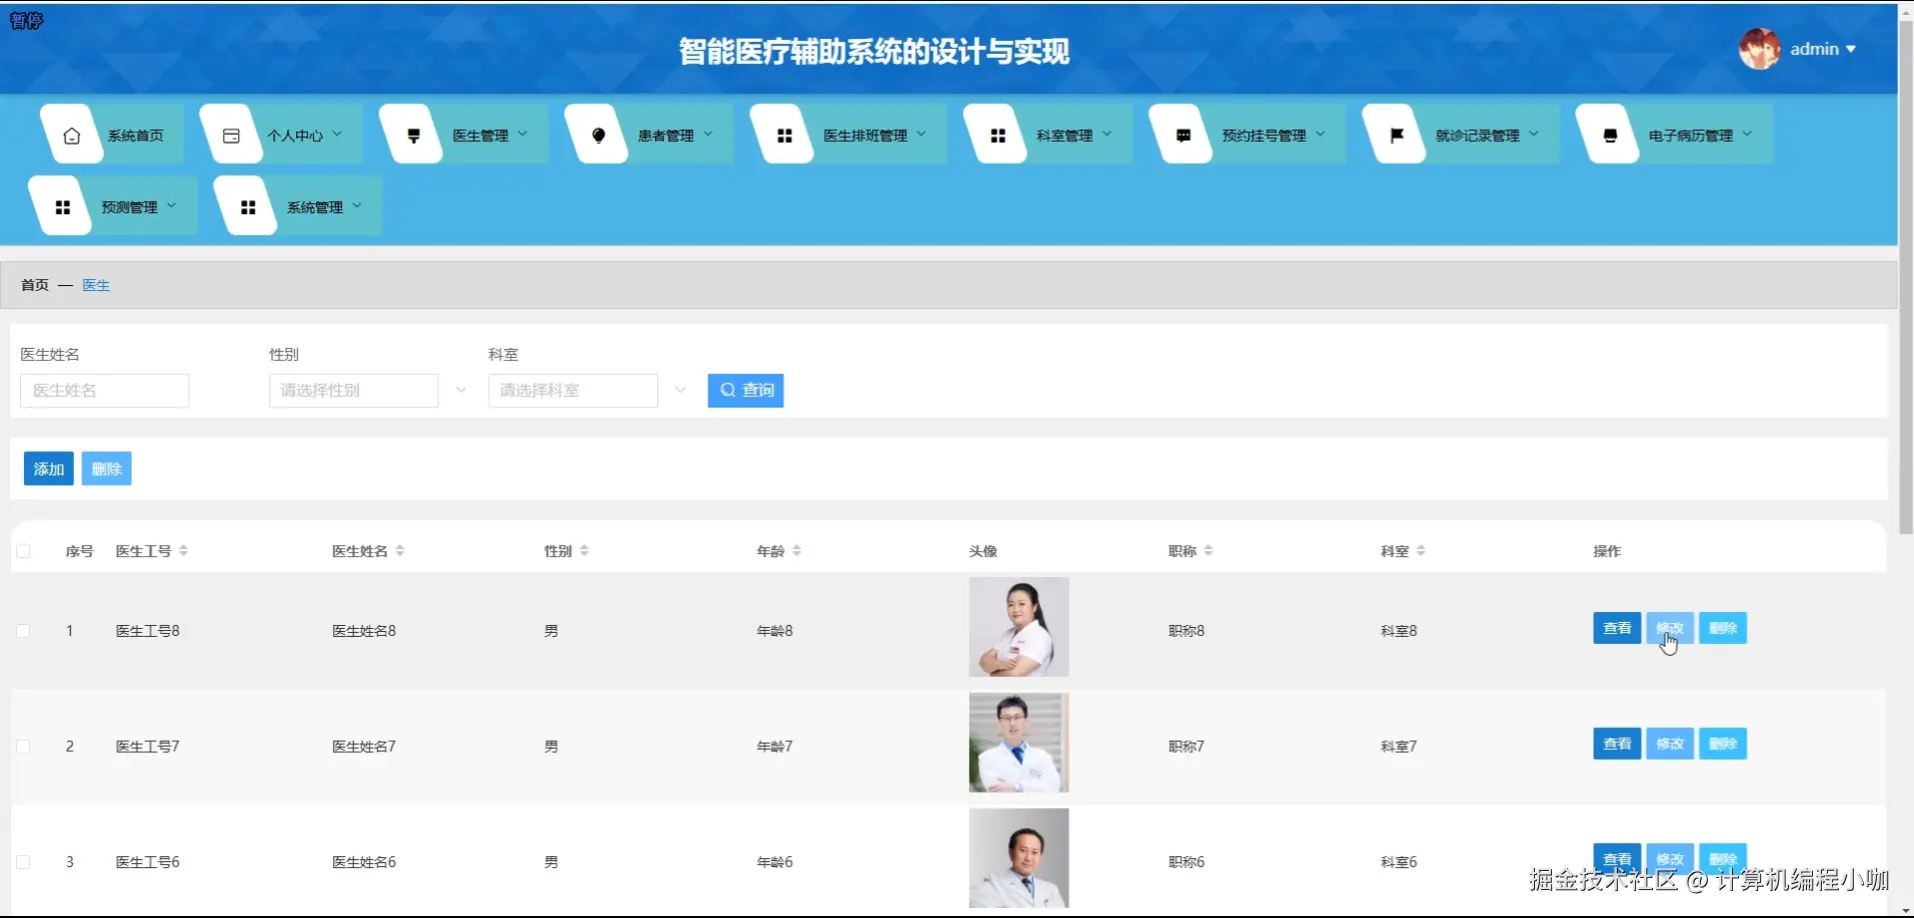Focus the 医生姓名 search input

[105, 391]
